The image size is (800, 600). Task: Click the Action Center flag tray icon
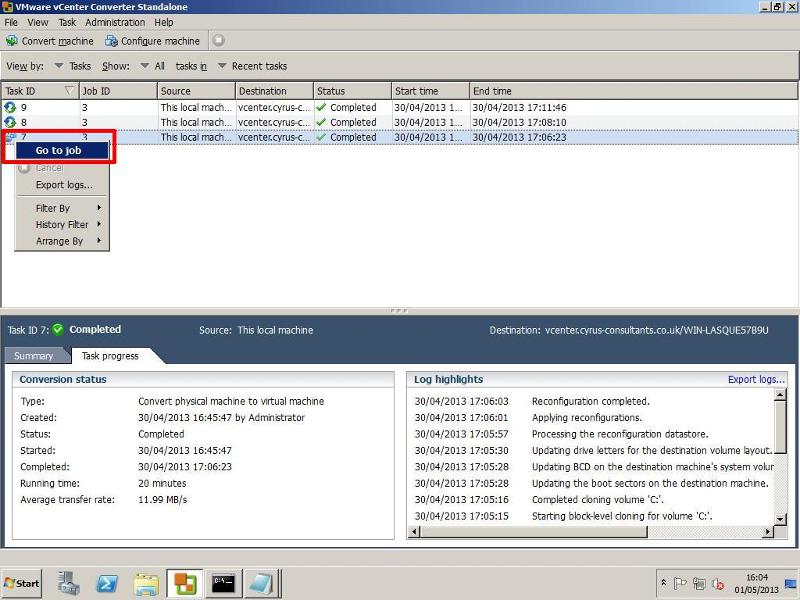pyautogui.click(x=680, y=583)
